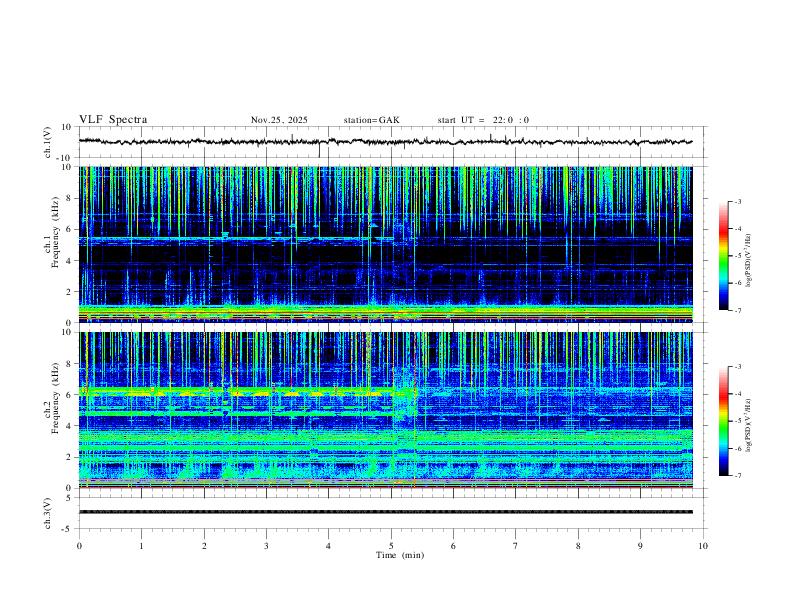Click the ch.2 'Frequency (kHz)' axis label

[55, 398]
